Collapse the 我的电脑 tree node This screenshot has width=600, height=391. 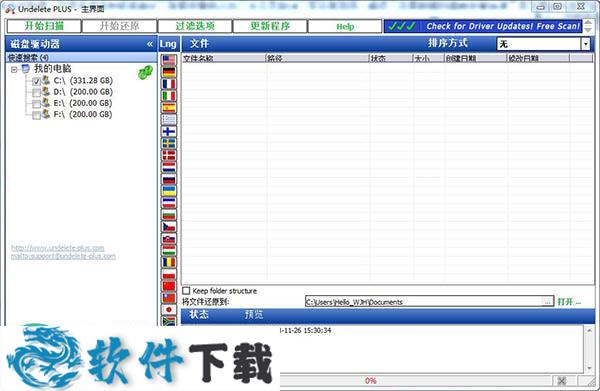[x=14, y=70]
